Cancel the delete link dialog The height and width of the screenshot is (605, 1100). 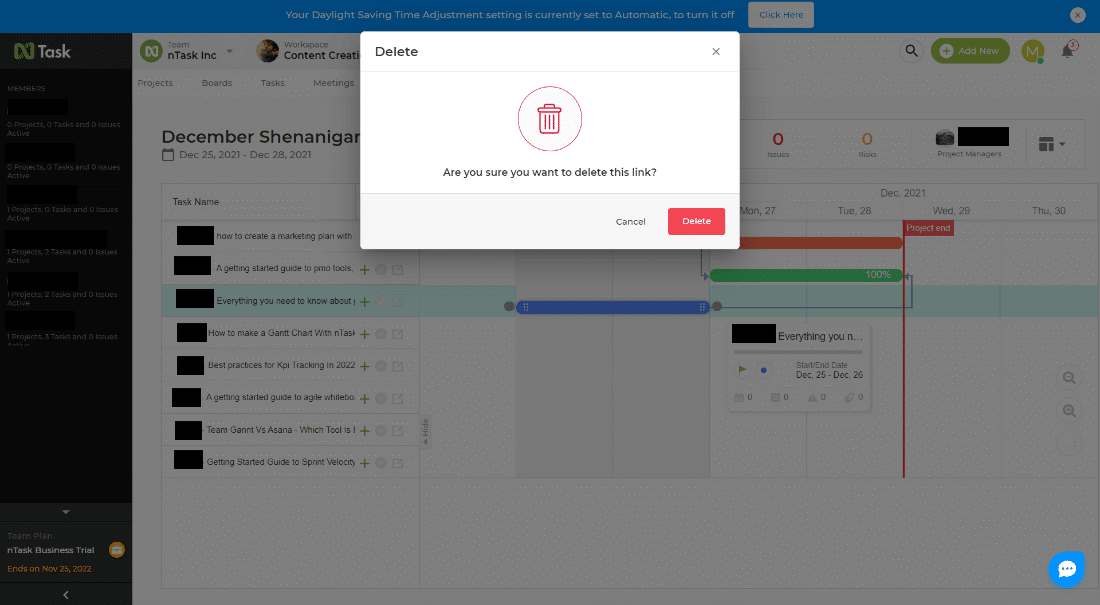point(631,221)
